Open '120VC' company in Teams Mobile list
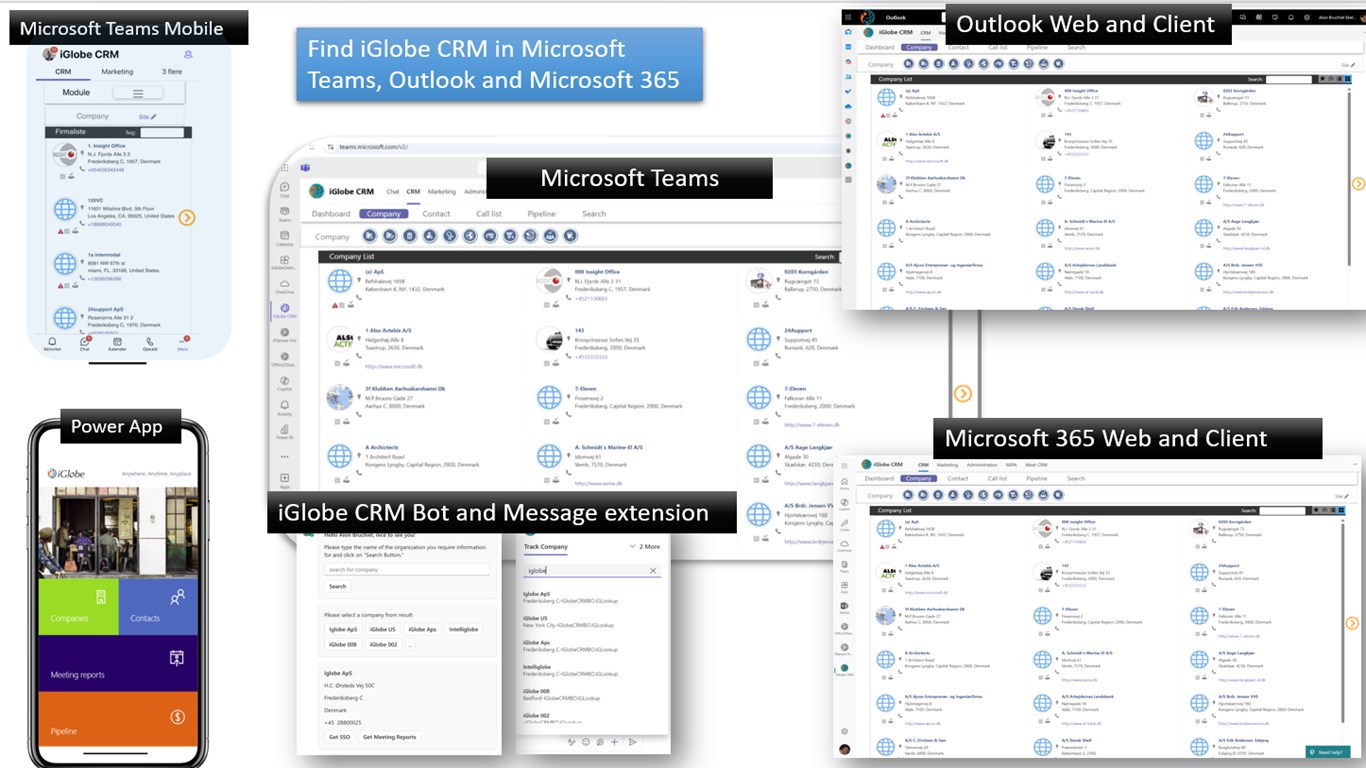 [x=97, y=201]
